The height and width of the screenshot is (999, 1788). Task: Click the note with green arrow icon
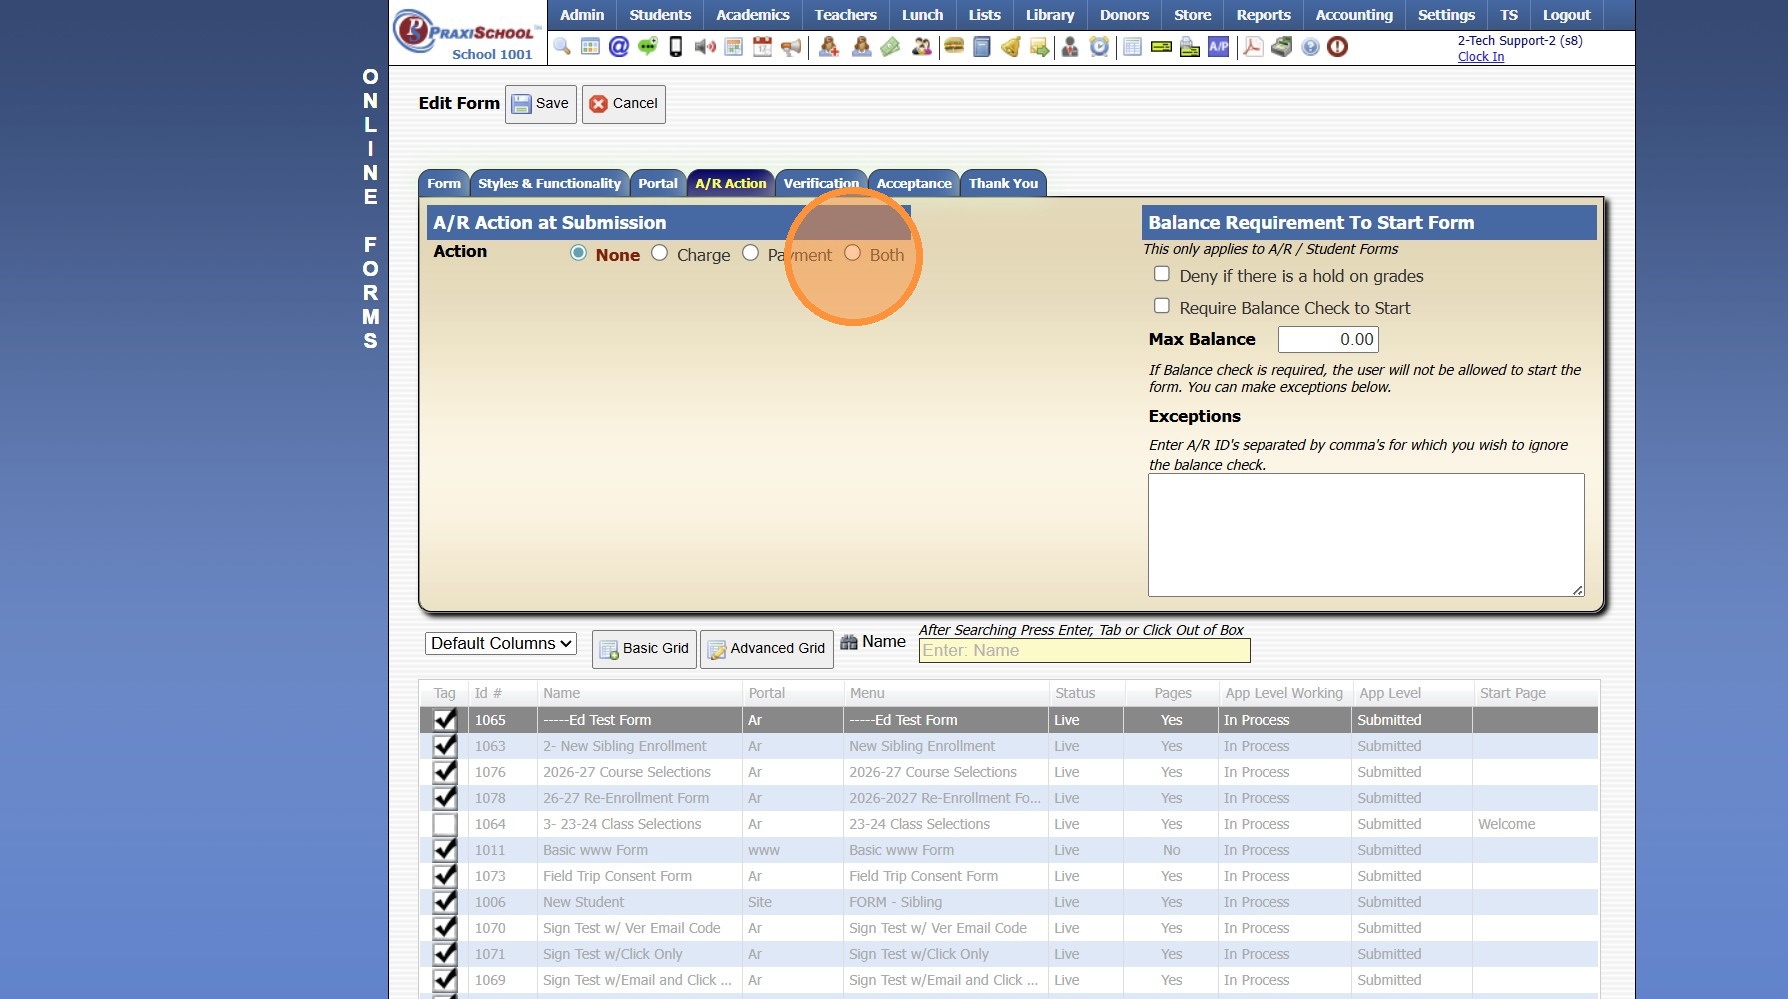(x=1040, y=47)
